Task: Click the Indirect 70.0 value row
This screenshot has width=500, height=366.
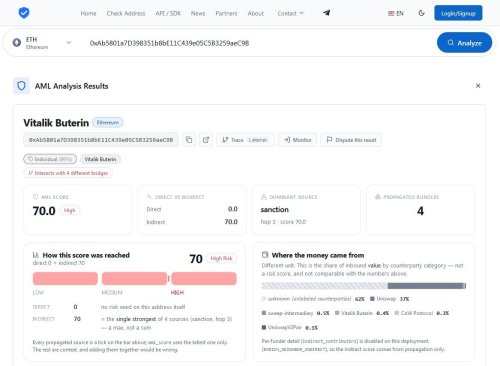Action: point(192,222)
